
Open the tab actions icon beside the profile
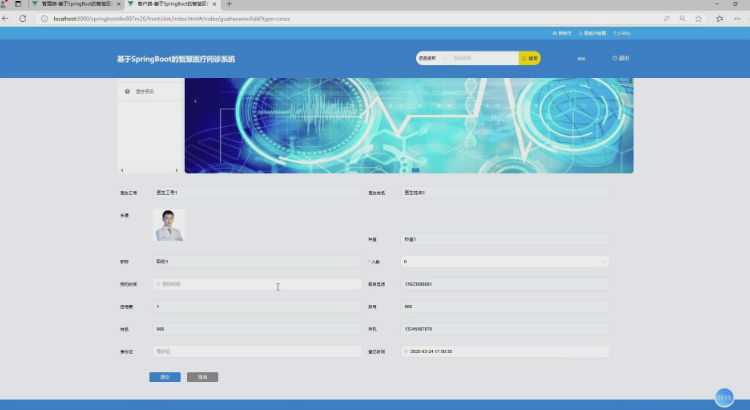pos(18,4)
